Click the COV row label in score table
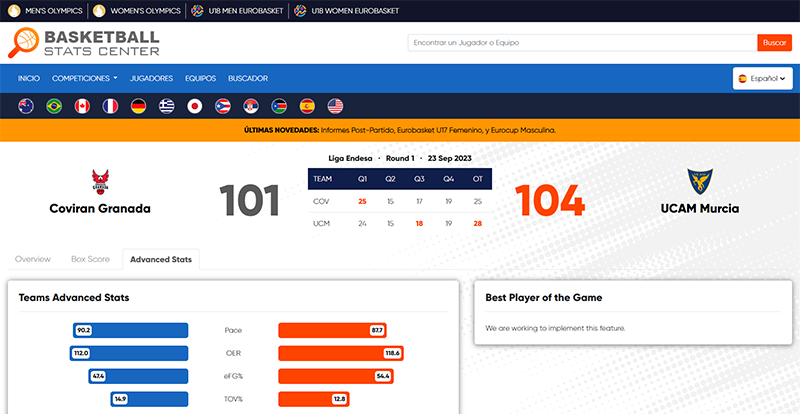 click(321, 202)
